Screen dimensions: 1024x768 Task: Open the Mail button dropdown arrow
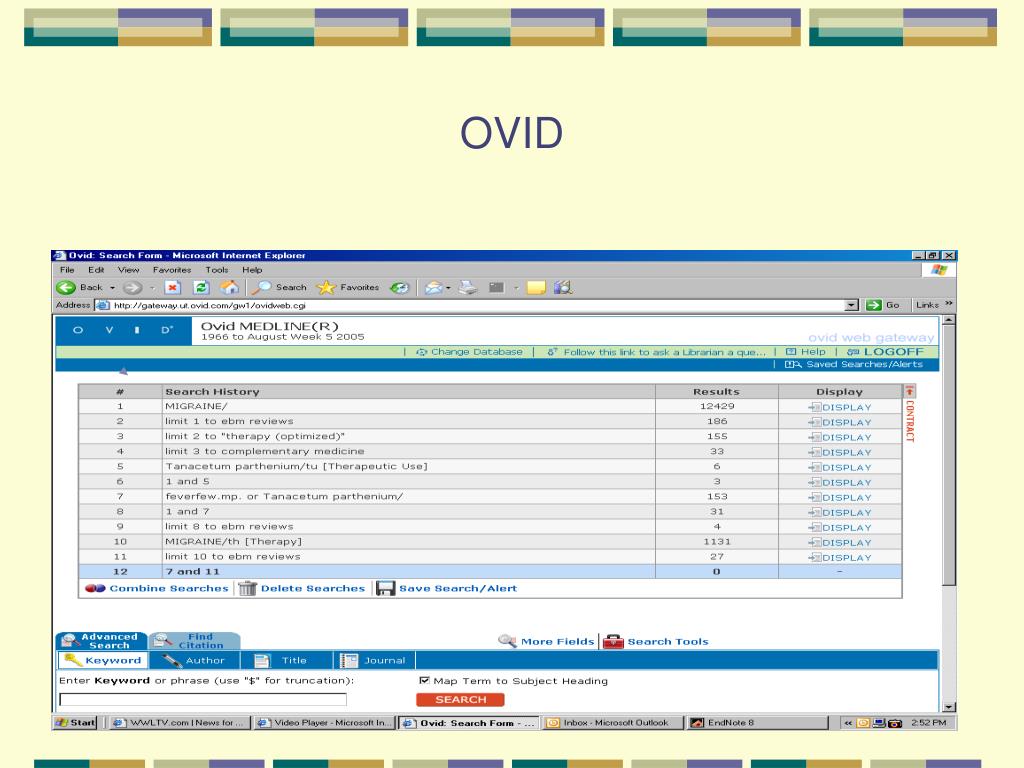tap(448, 288)
